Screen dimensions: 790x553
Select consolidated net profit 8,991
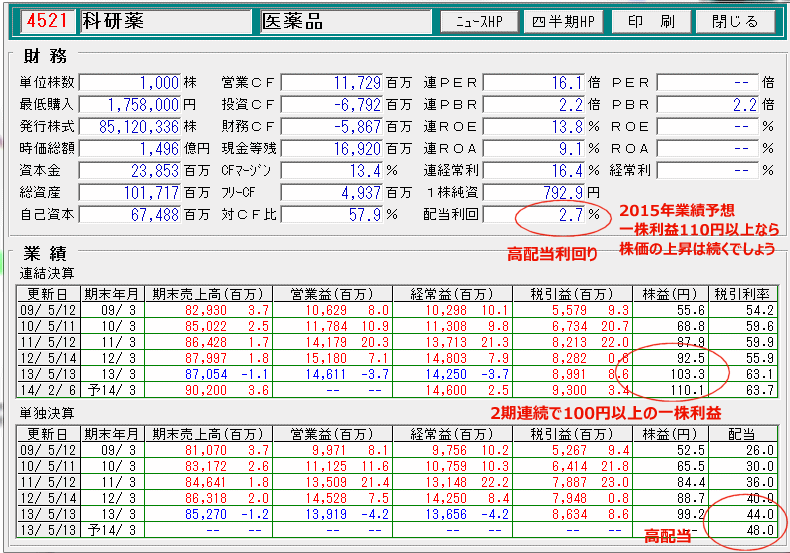point(568,375)
